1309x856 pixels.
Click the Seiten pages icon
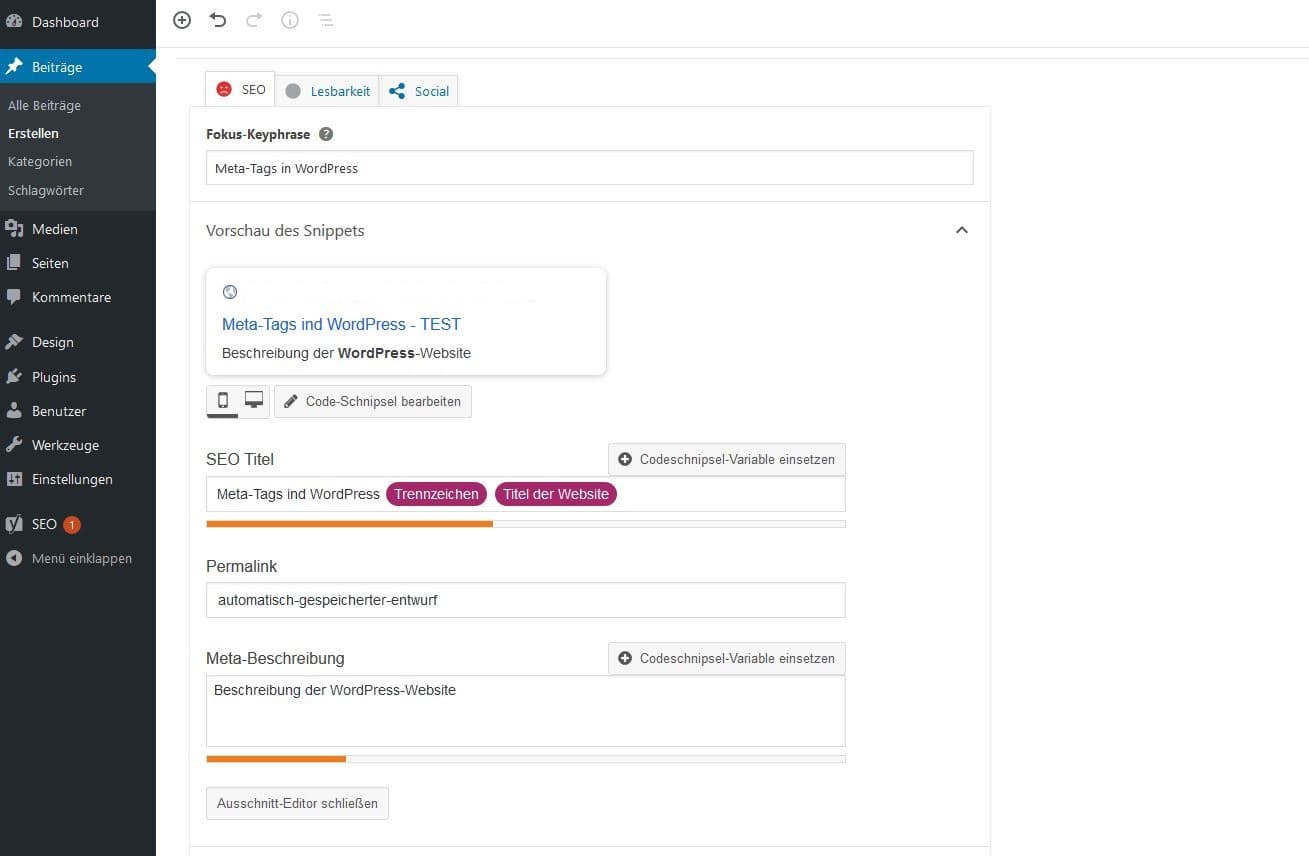coord(14,263)
